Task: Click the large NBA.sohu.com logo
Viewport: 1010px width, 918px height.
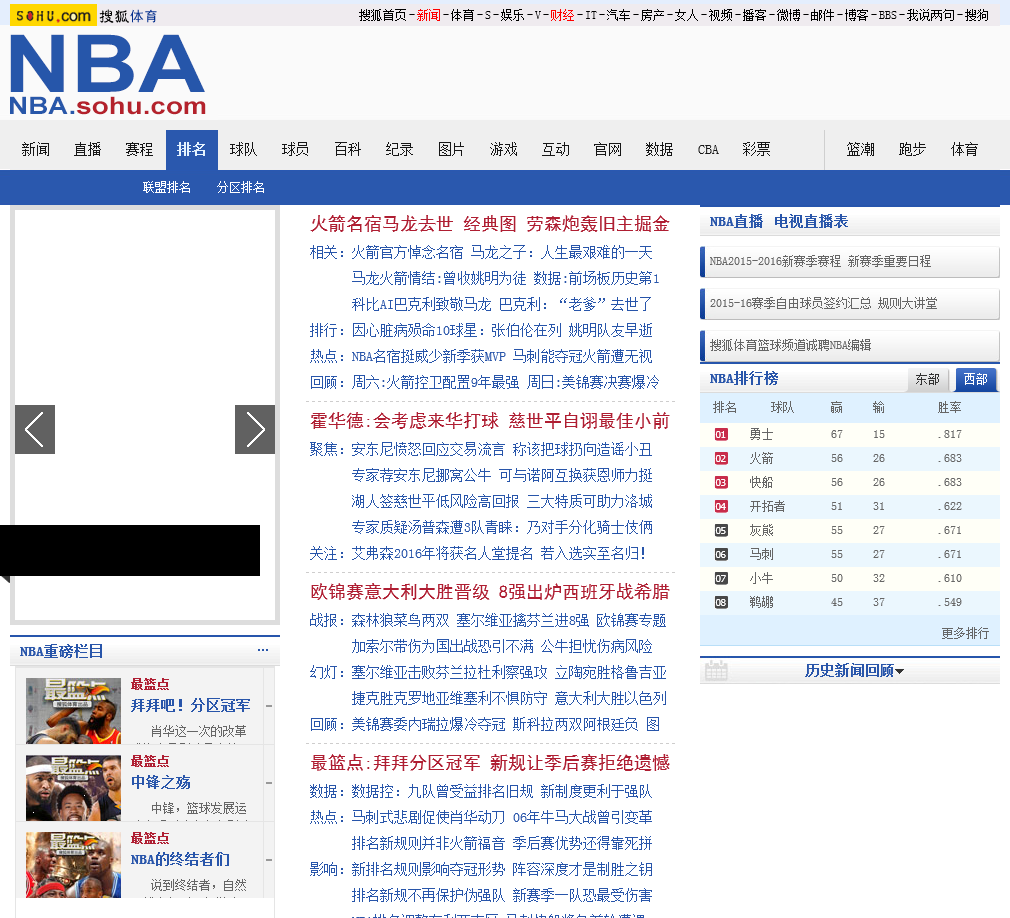Action: tap(107, 75)
